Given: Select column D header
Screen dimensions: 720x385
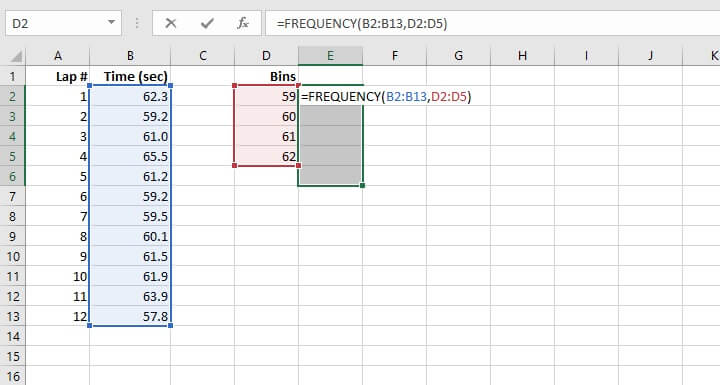Looking at the screenshot, I should [x=266, y=56].
